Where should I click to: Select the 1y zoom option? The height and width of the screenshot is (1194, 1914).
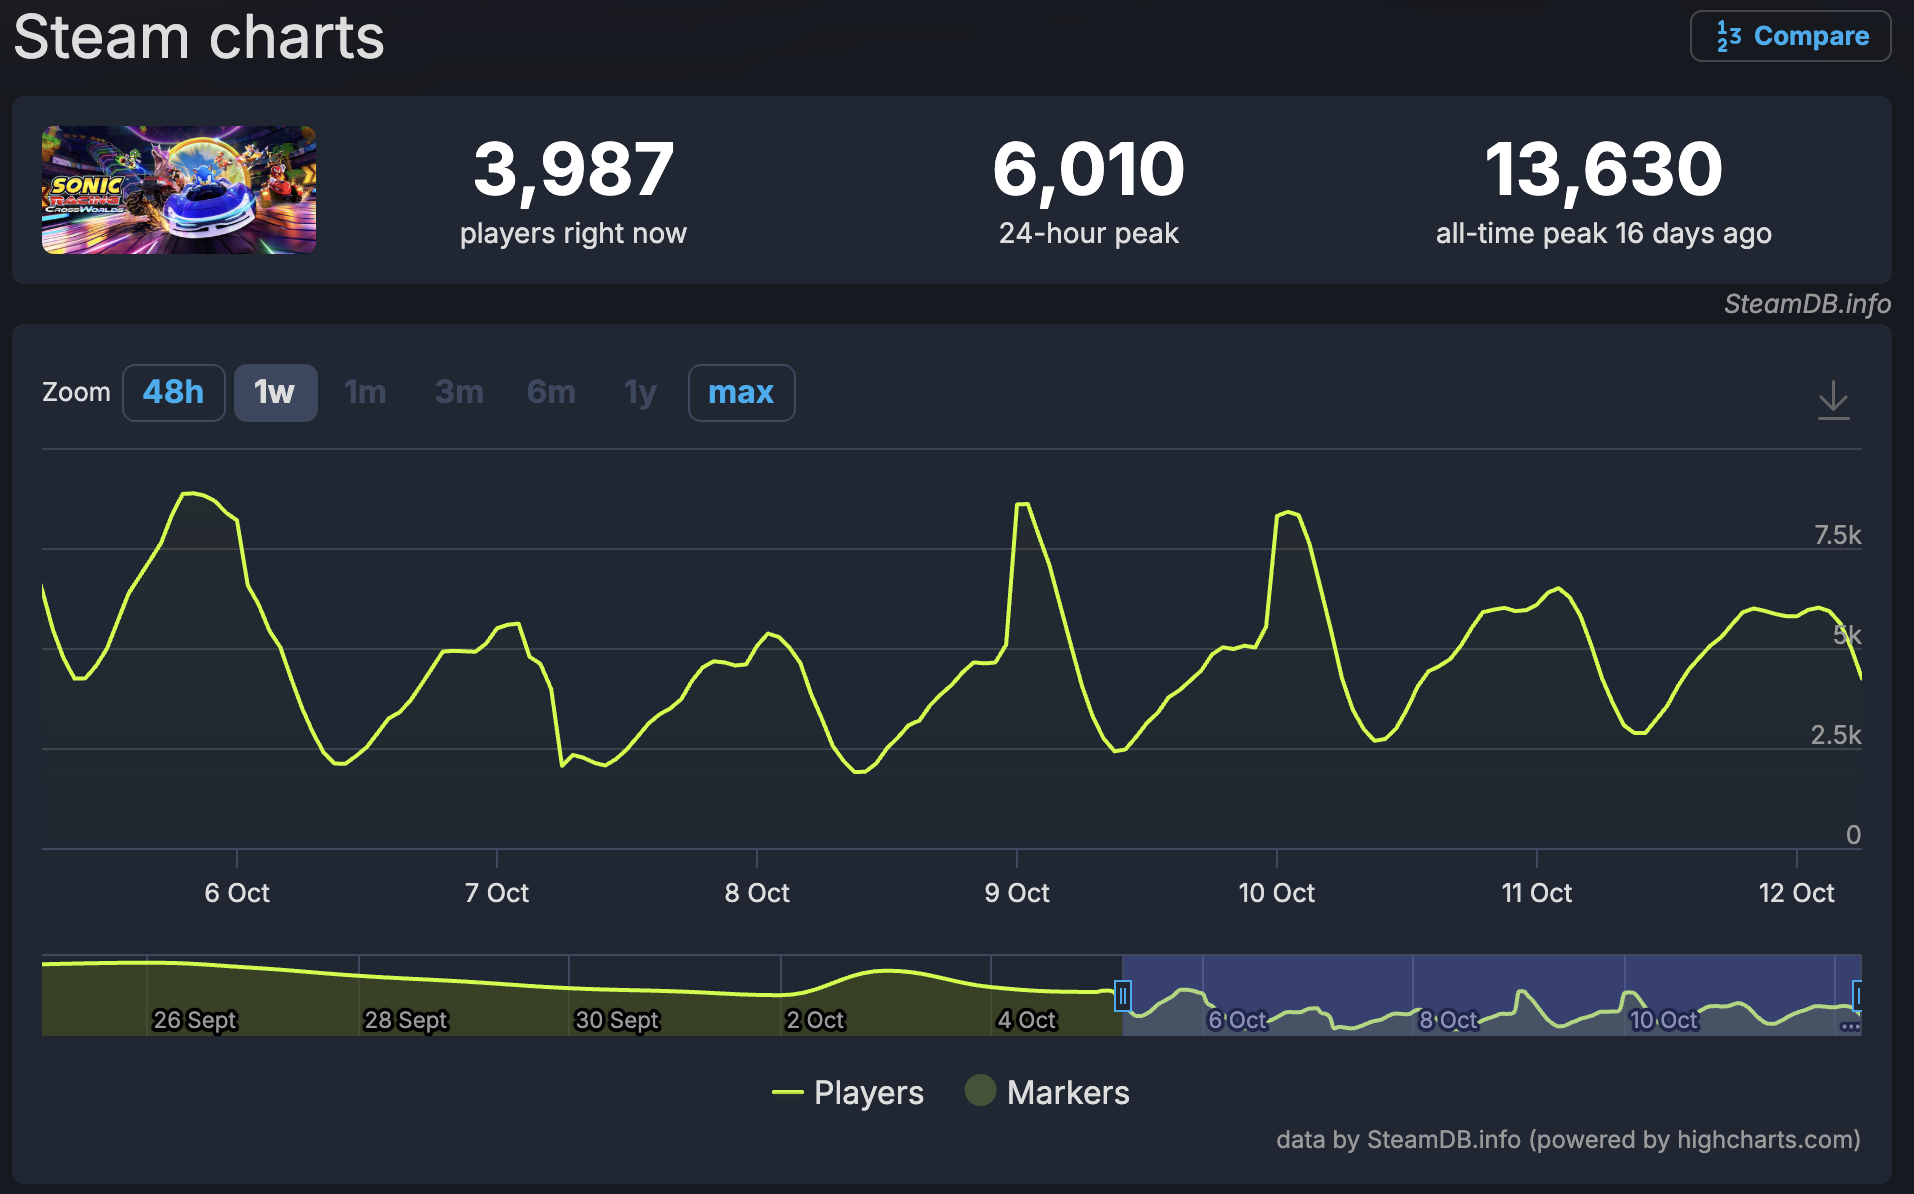click(640, 392)
